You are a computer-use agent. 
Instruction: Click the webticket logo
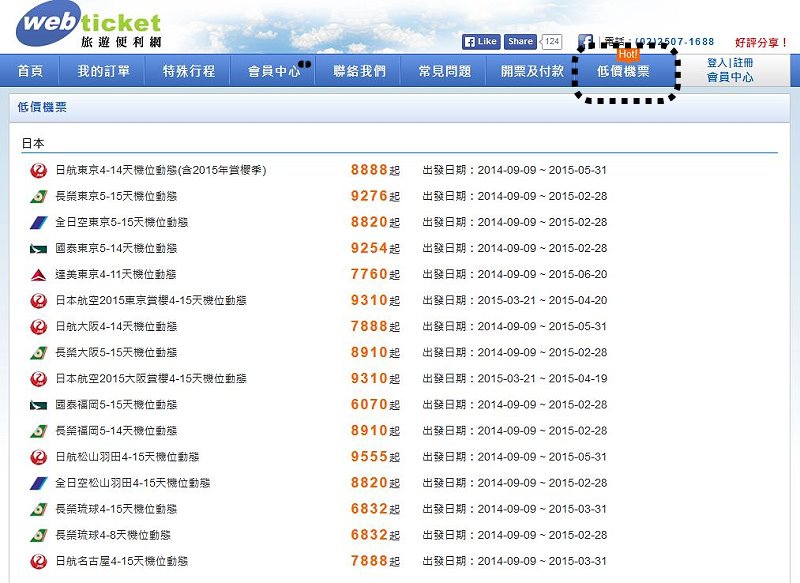pos(89,24)
